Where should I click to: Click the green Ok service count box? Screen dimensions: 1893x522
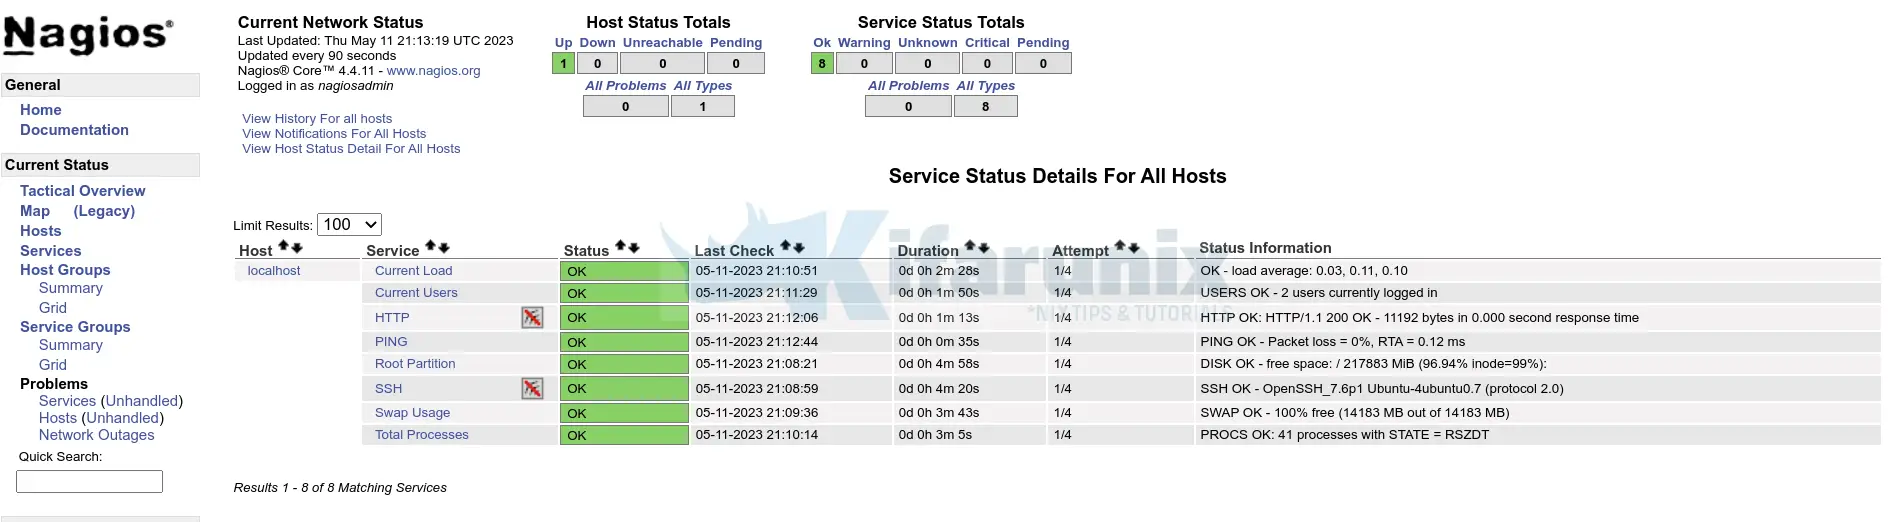point(822,64)
